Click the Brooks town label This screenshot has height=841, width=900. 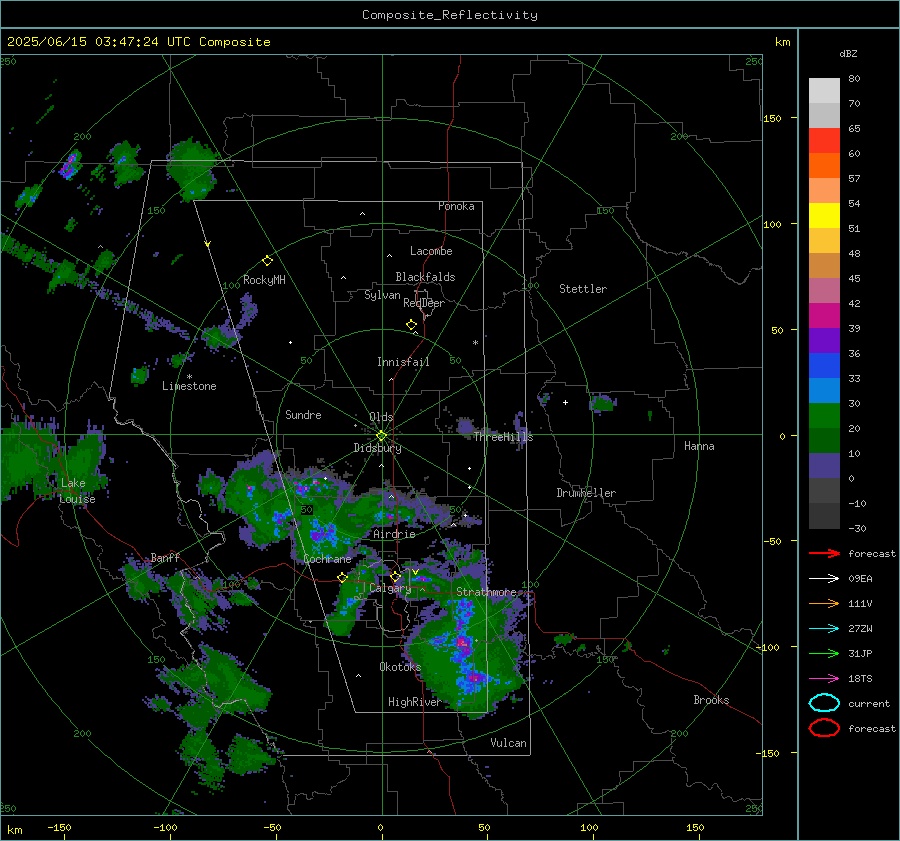click(711, 700)
